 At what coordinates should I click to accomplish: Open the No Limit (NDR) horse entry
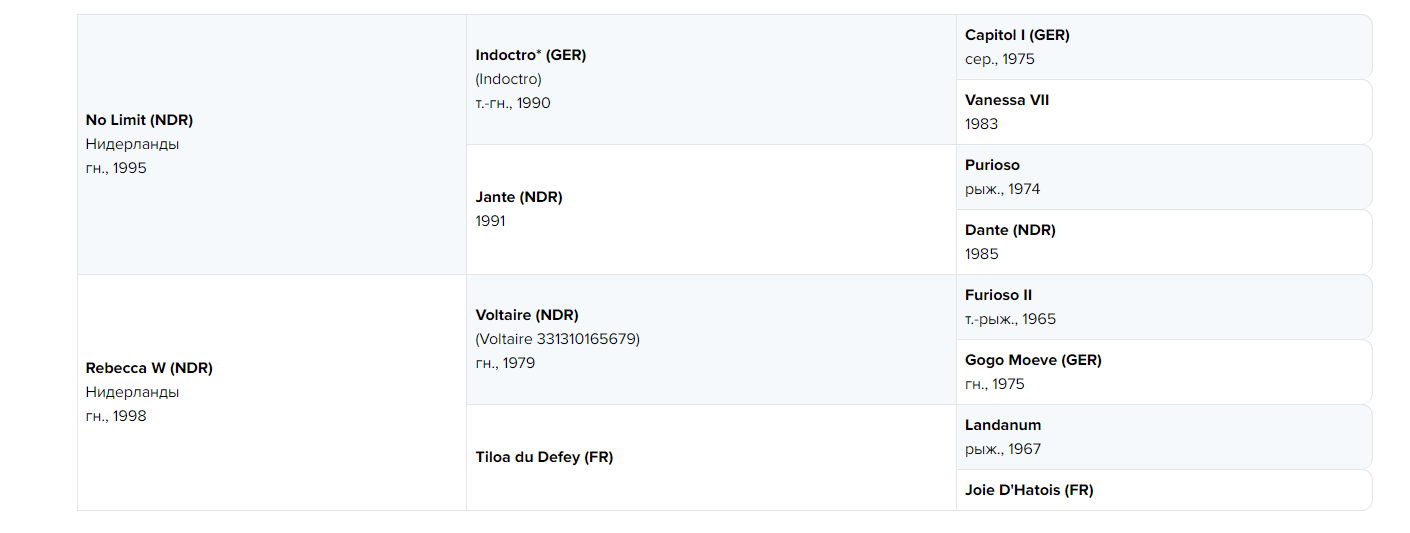coord(139,120)
